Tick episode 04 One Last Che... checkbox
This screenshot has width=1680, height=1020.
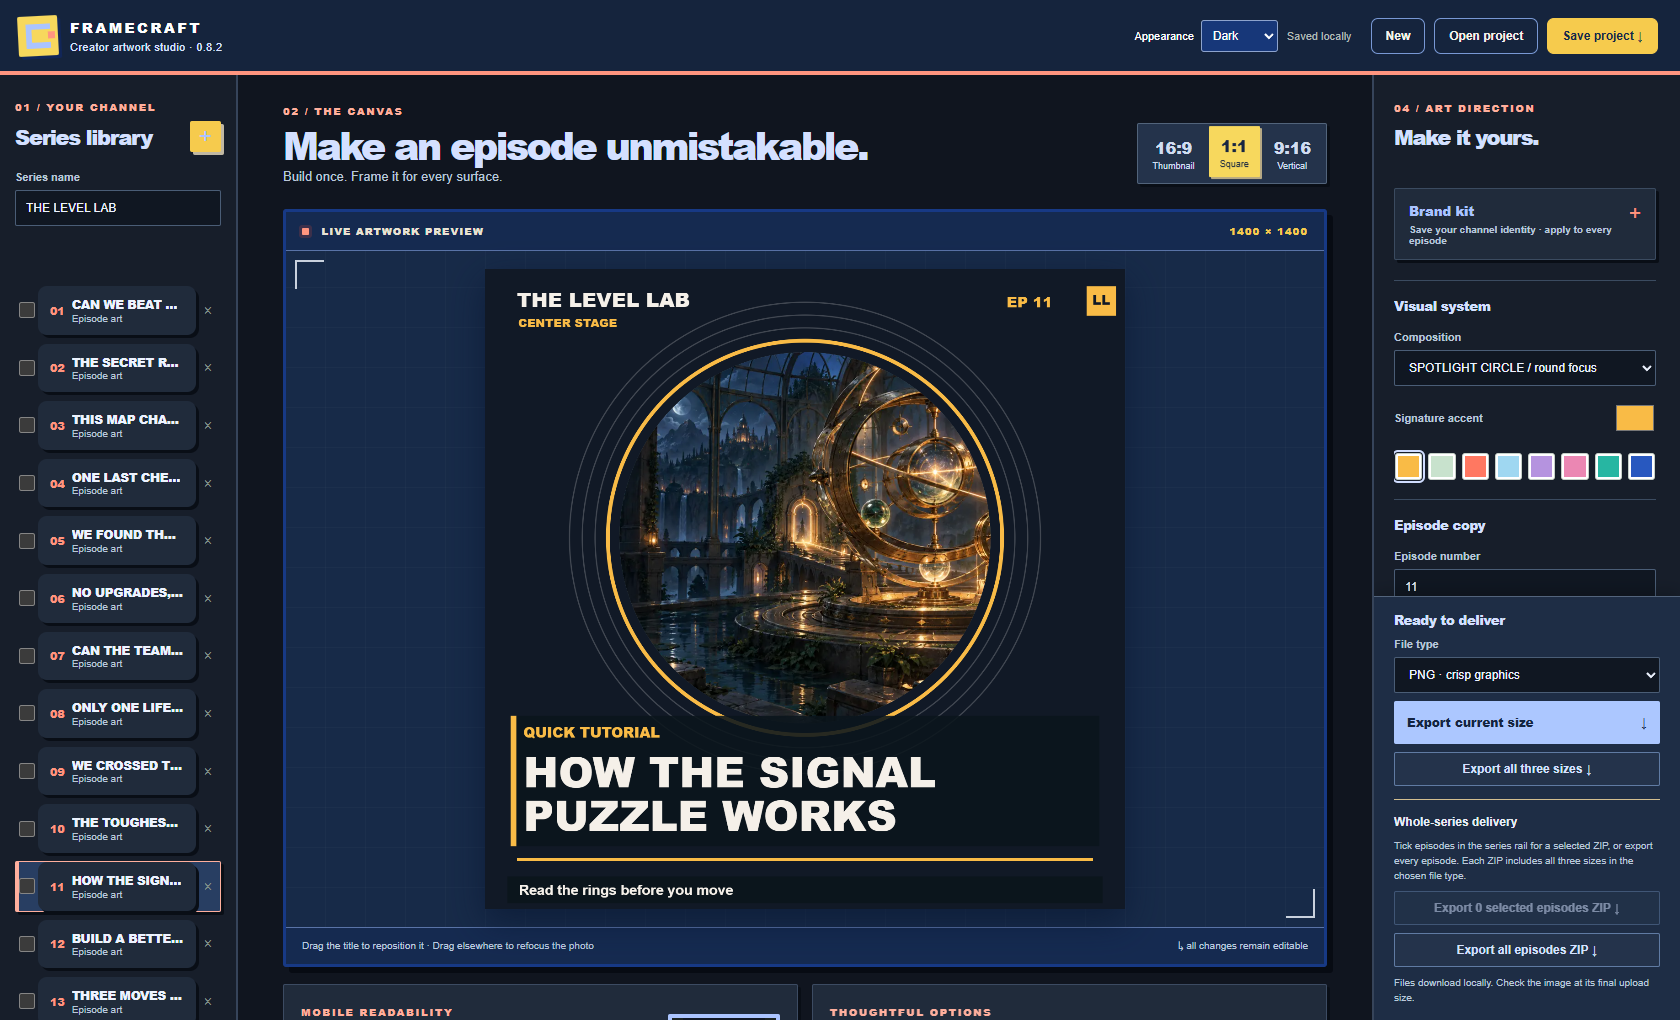[x=27, y=483]
